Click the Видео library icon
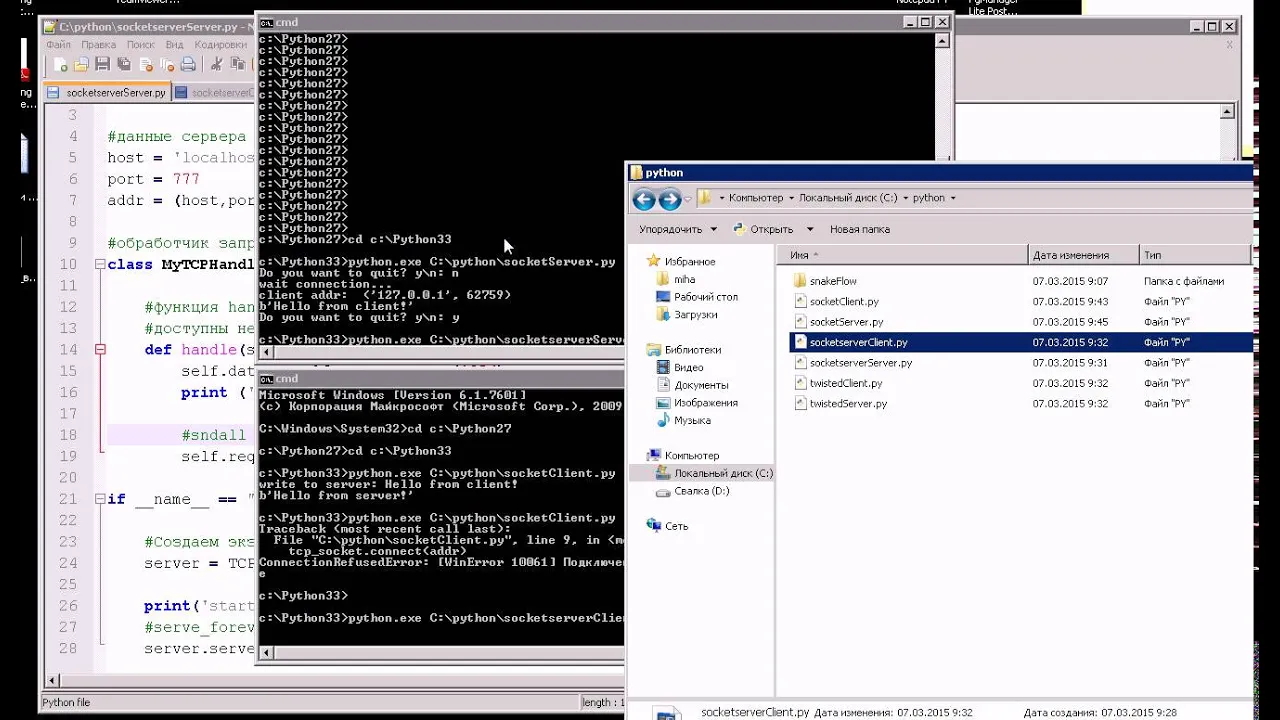 pyautogui.click(x=664, y=367)
